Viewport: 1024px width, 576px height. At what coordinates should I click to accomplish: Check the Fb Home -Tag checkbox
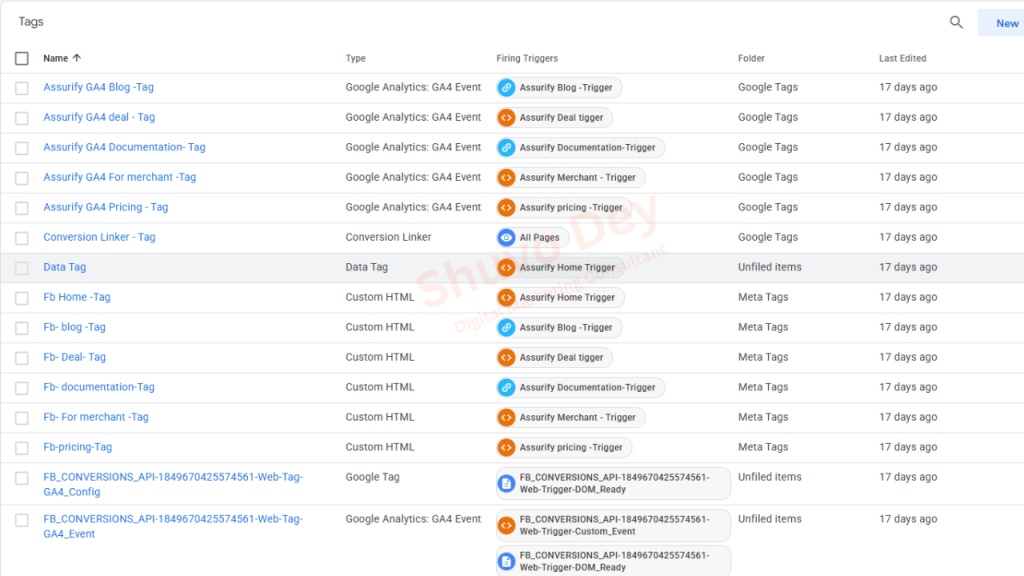point(22,298)
